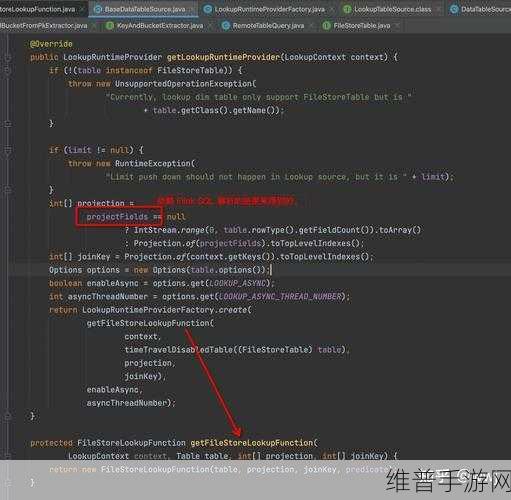
Task: Click IntStream in the range call
Action: pos(155,230)
